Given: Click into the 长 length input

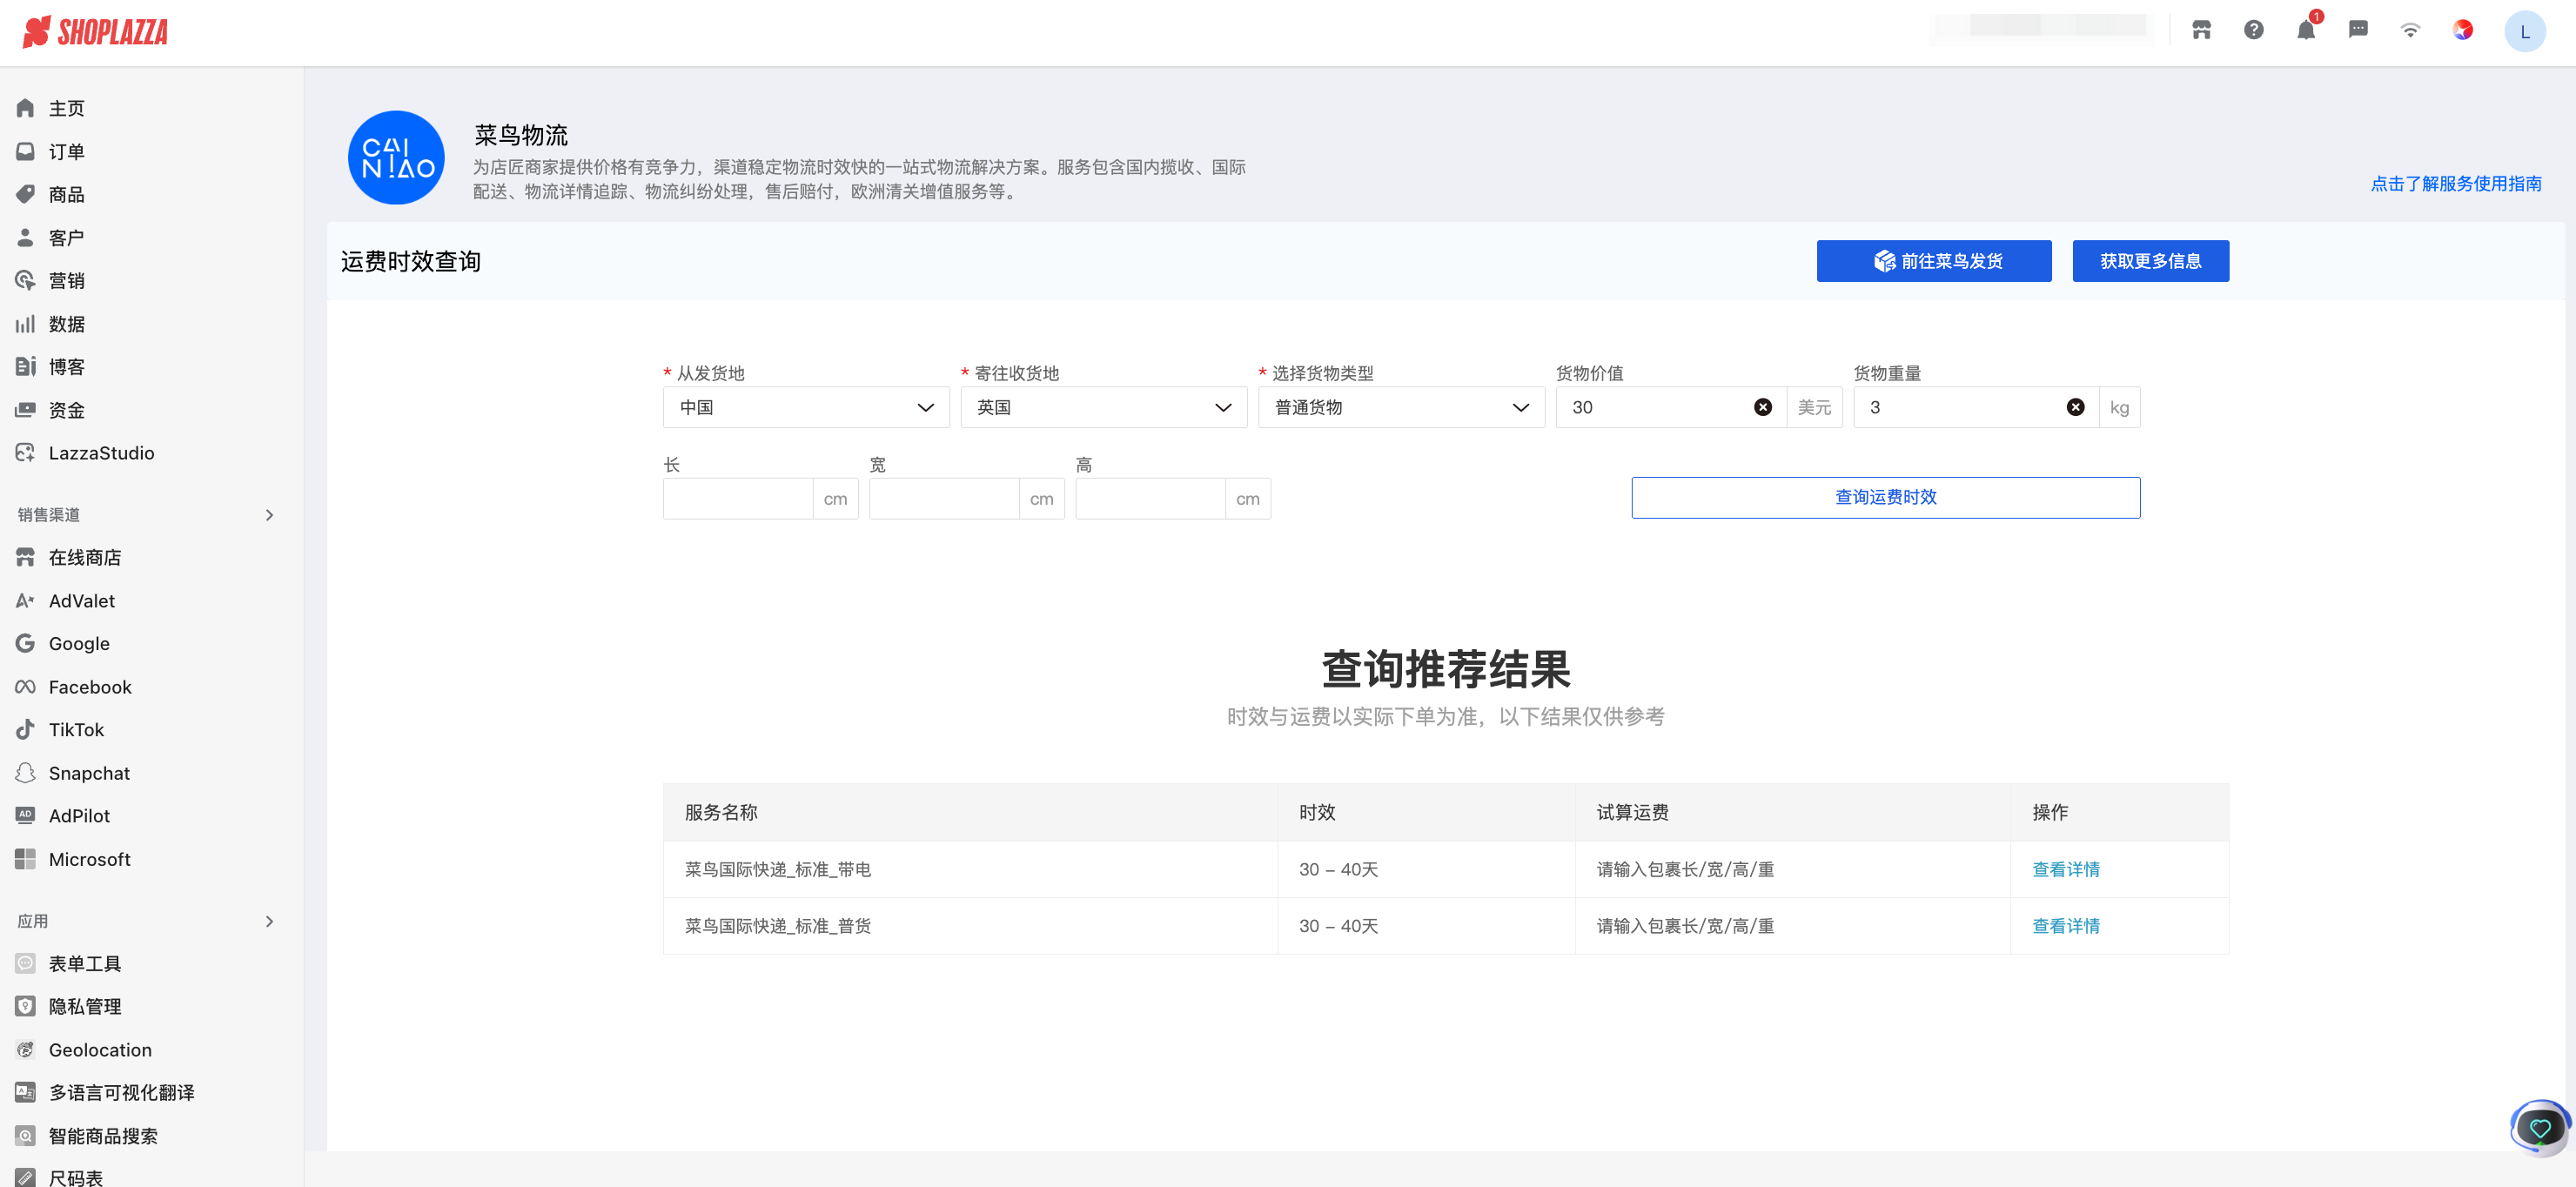Looking at the screenshot, I should click(x=738, y=498).
